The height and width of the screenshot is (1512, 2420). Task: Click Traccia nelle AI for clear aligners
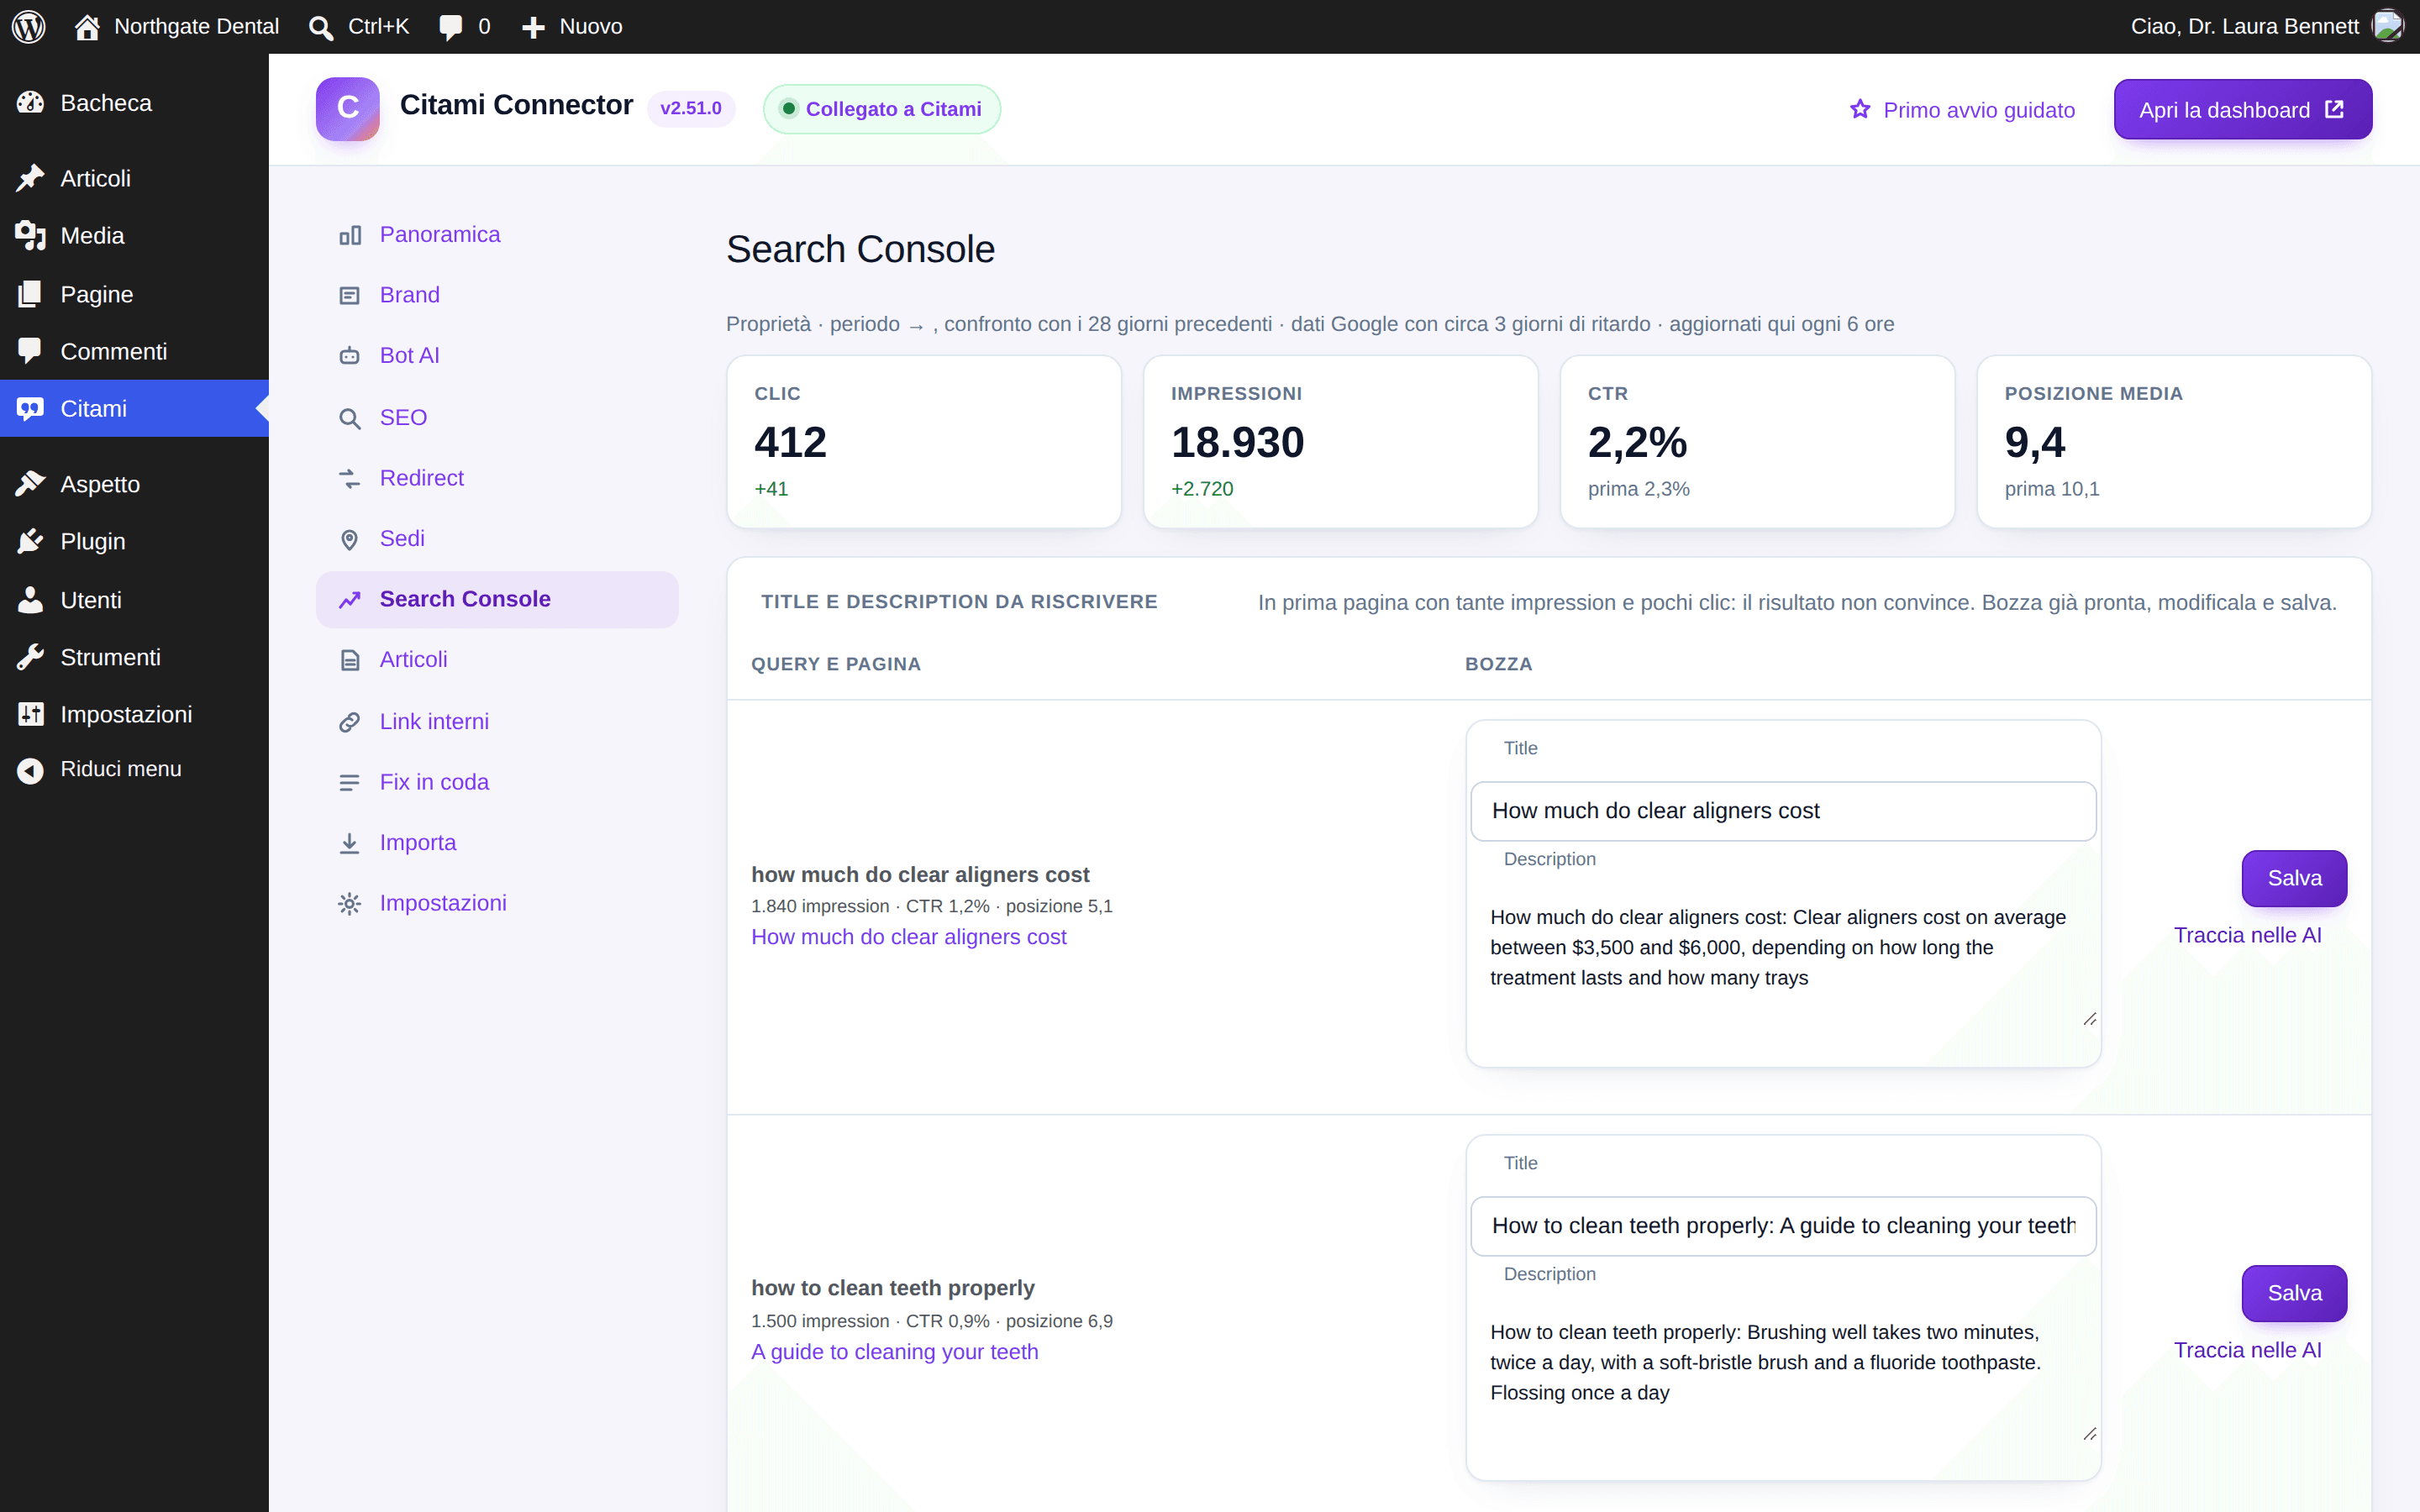[x=2247, y=935]
